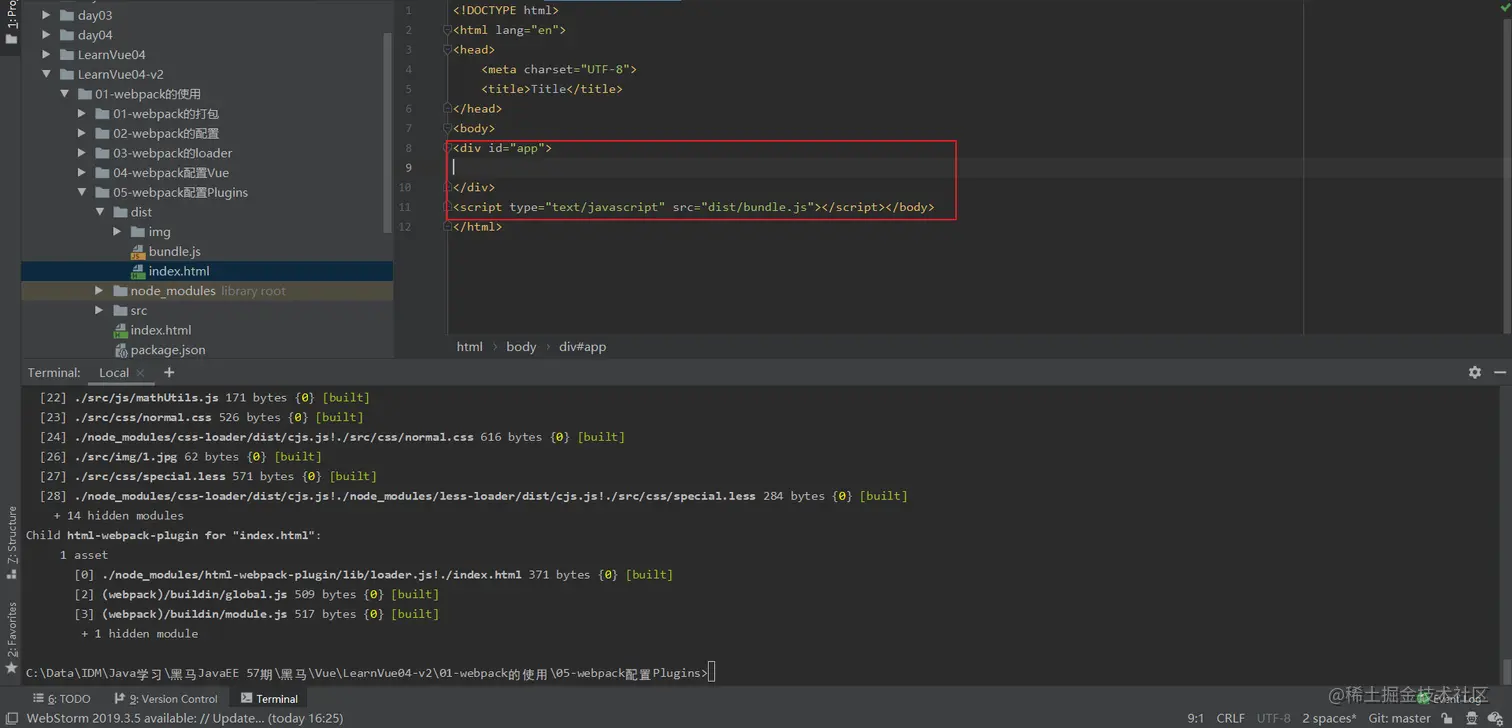
Task: Expand the day03 folder
Action: click(x=46, y=15)
